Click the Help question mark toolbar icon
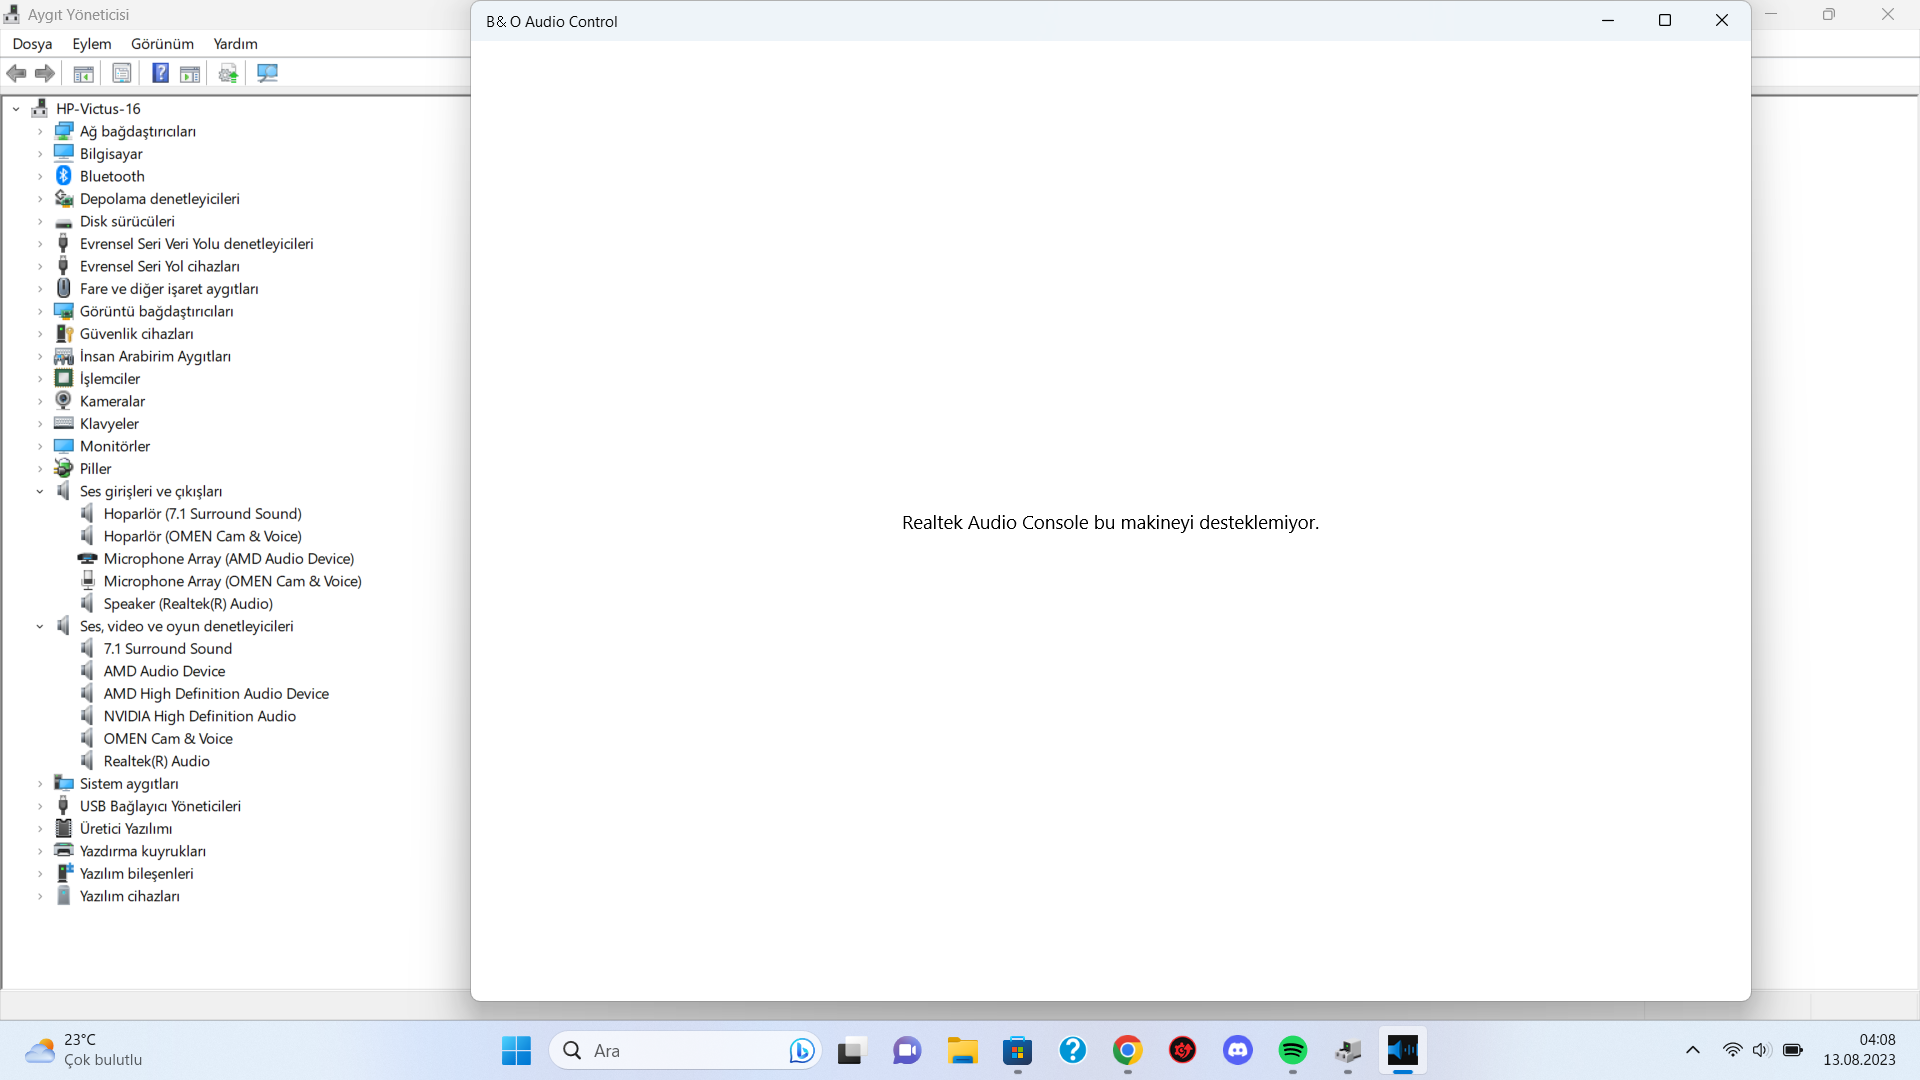Image resolution: width=1920 pixels, height=1080 pixels. (160, 73)
